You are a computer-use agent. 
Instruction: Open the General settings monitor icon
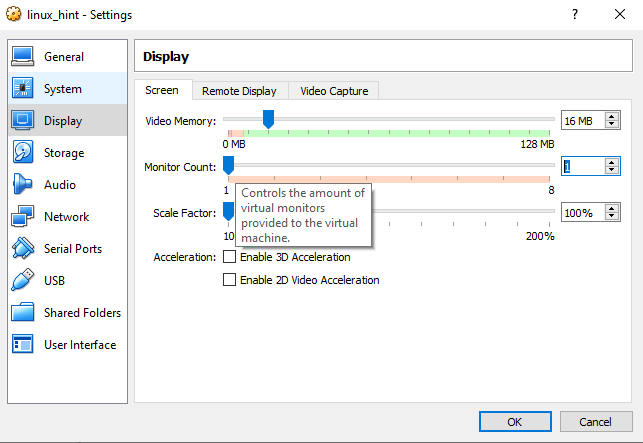[x=23, y=57]
